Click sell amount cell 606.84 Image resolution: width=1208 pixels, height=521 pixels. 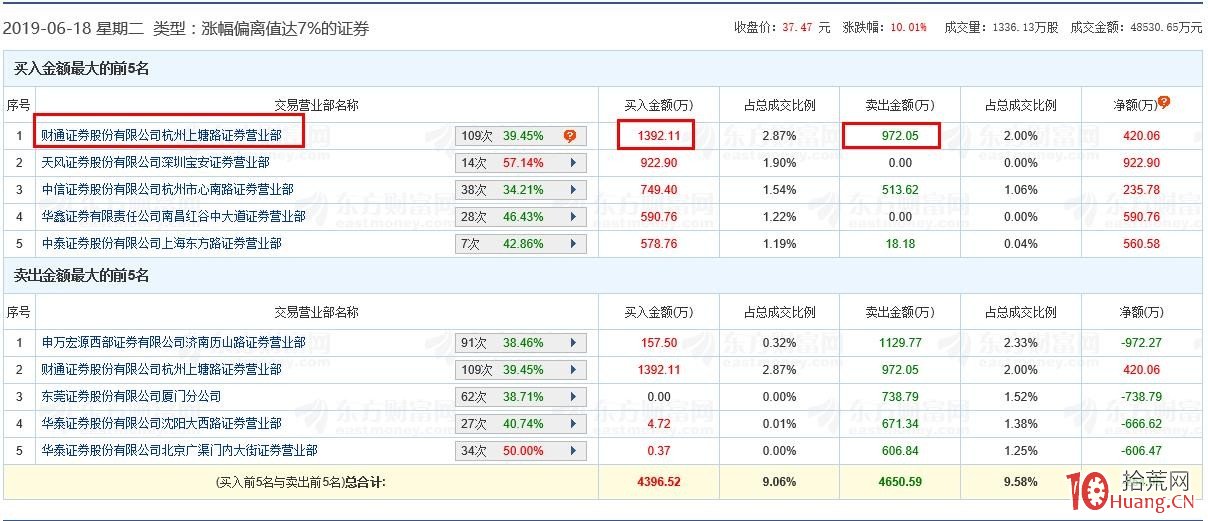pos(899,451)
